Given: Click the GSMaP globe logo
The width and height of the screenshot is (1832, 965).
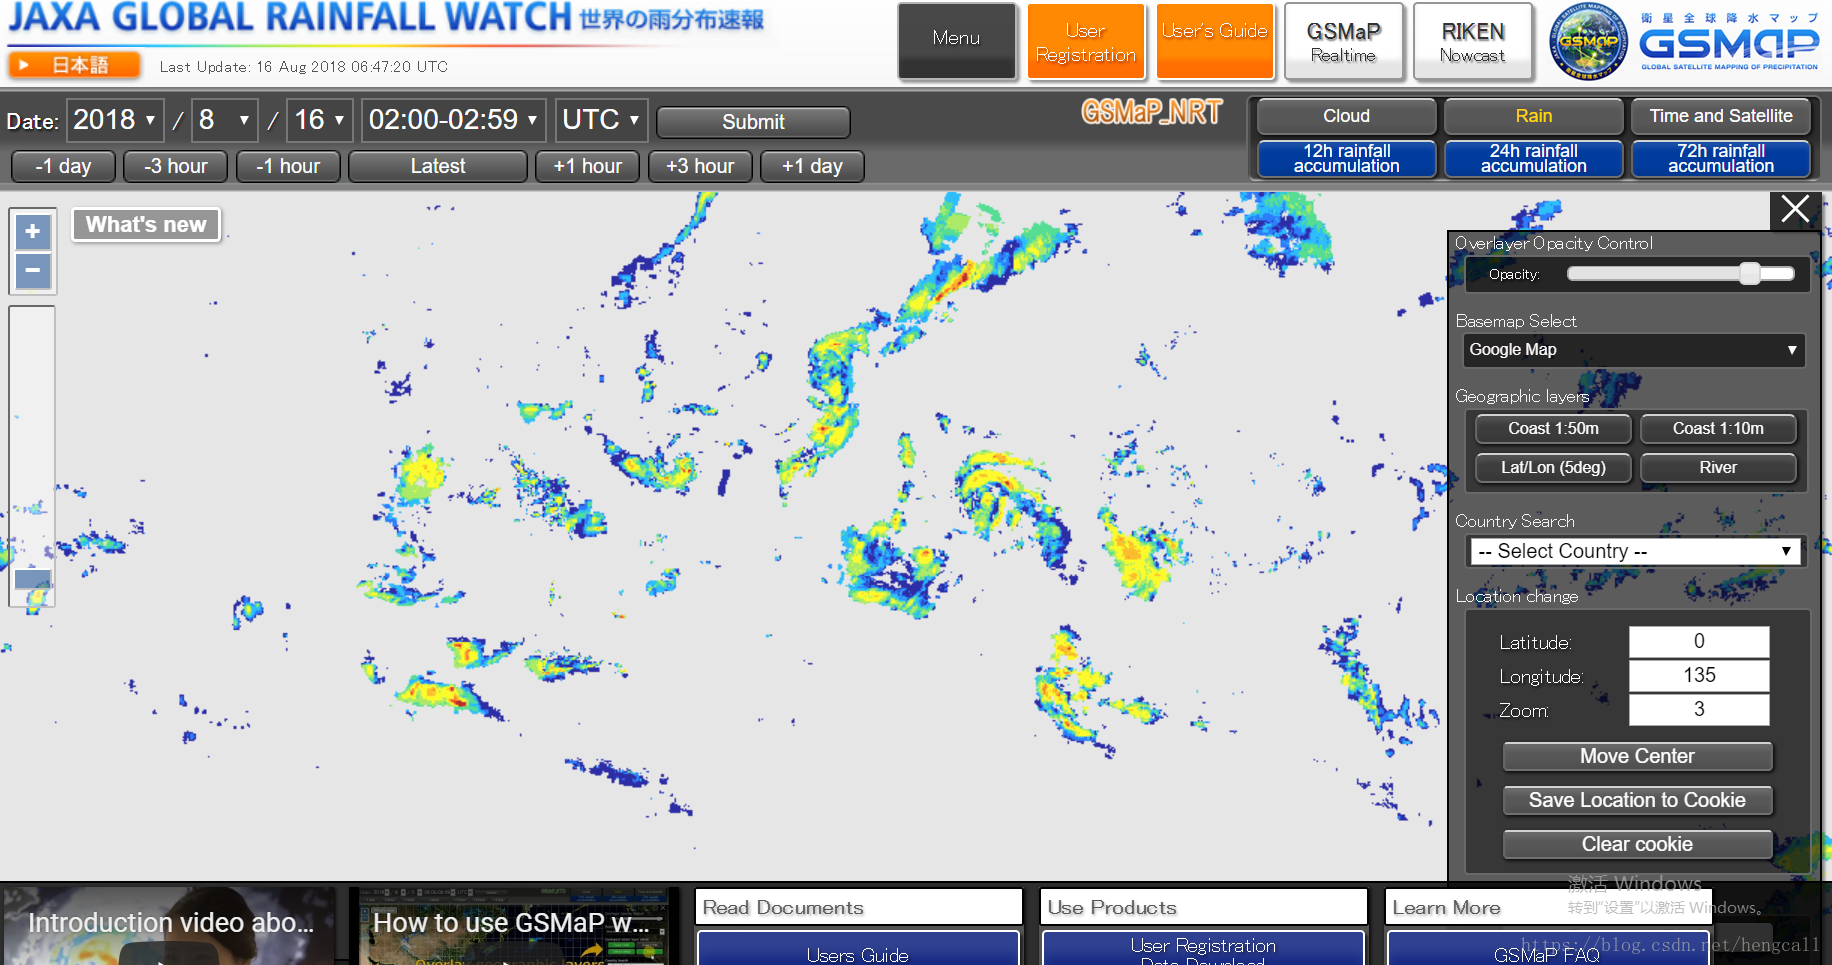Looking at the screenshot, I should (1588, 41).
